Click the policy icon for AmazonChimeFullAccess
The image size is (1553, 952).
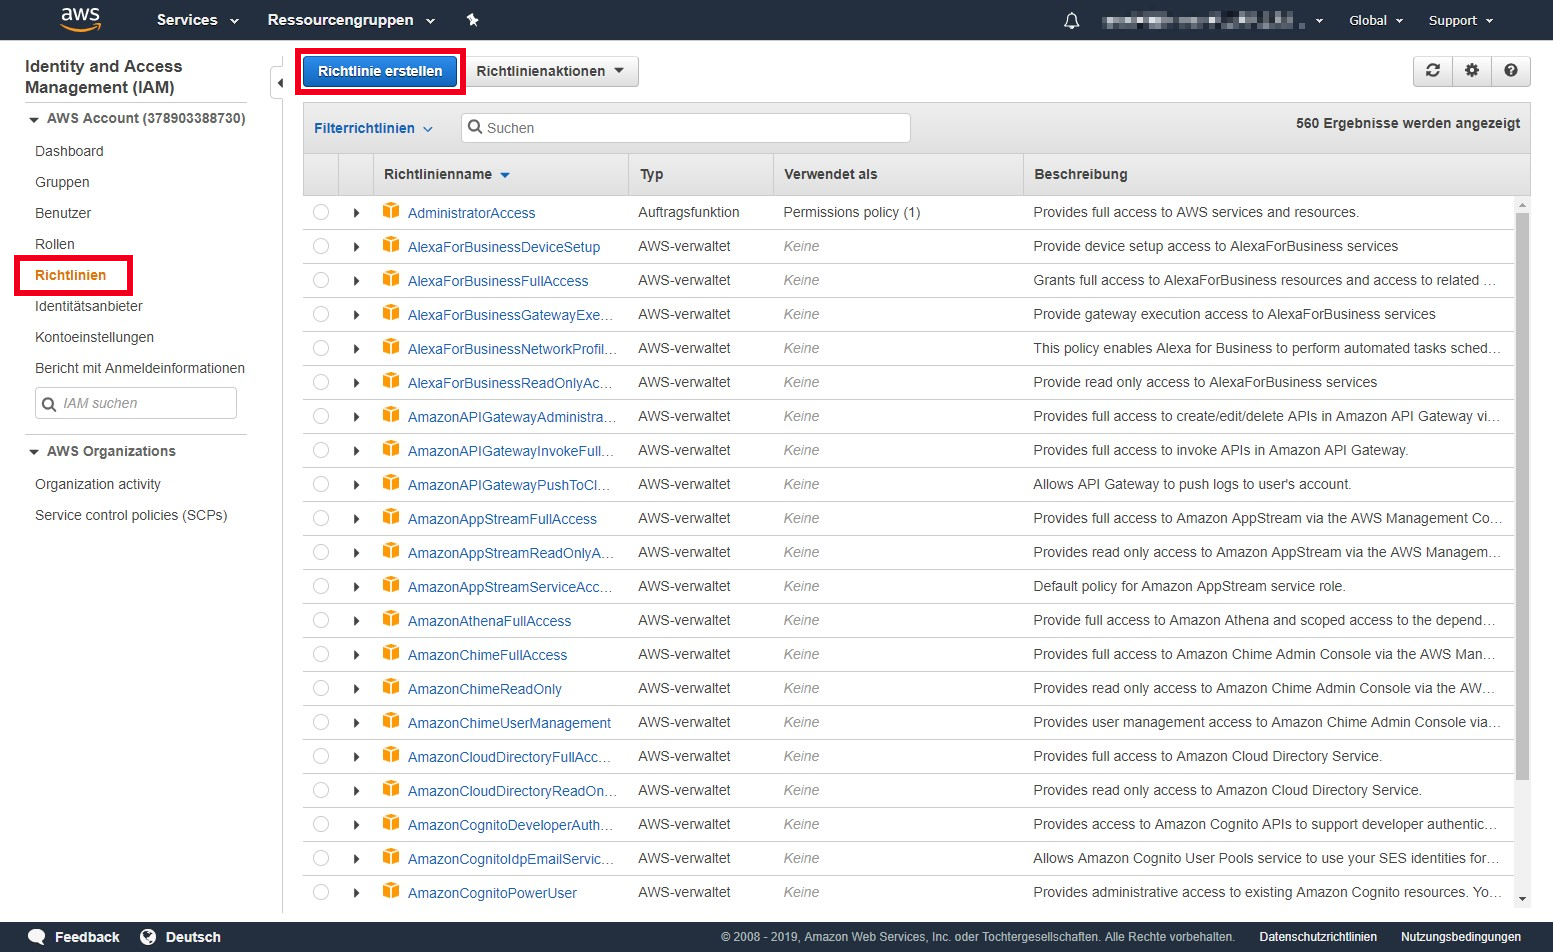[391, 653]
